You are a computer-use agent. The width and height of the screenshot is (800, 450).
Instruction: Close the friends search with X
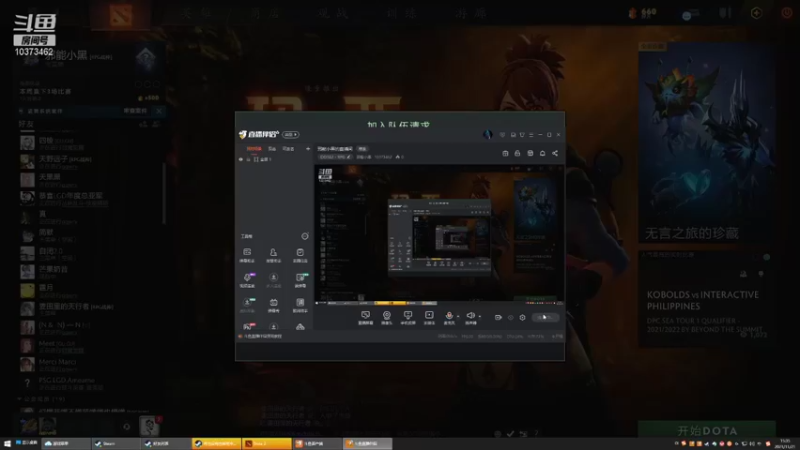pyautogui.click(x=159, y=111)
